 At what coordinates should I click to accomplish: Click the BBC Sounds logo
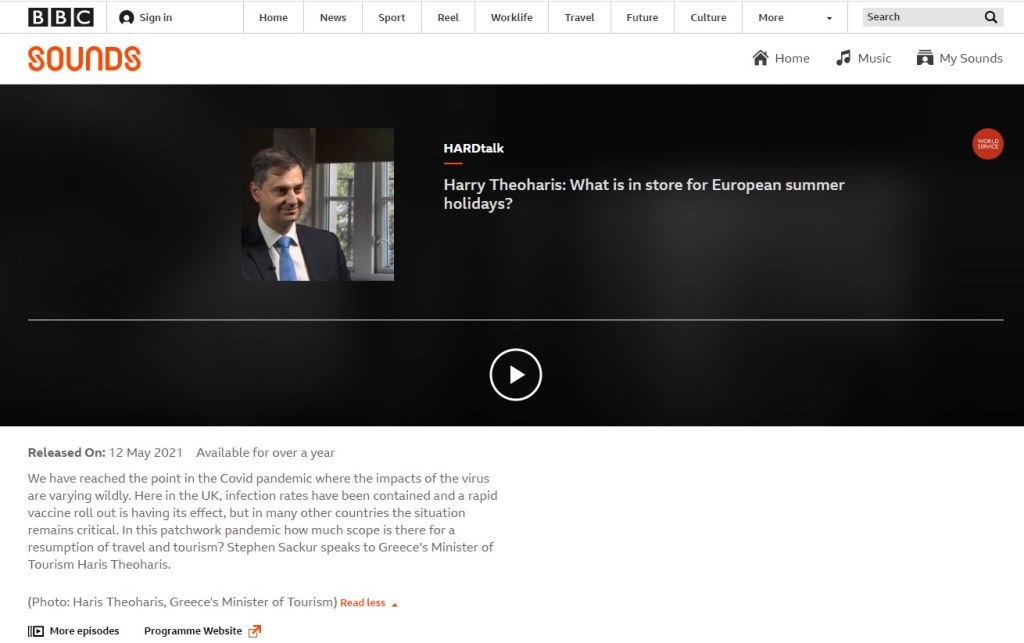click(84, 59)
